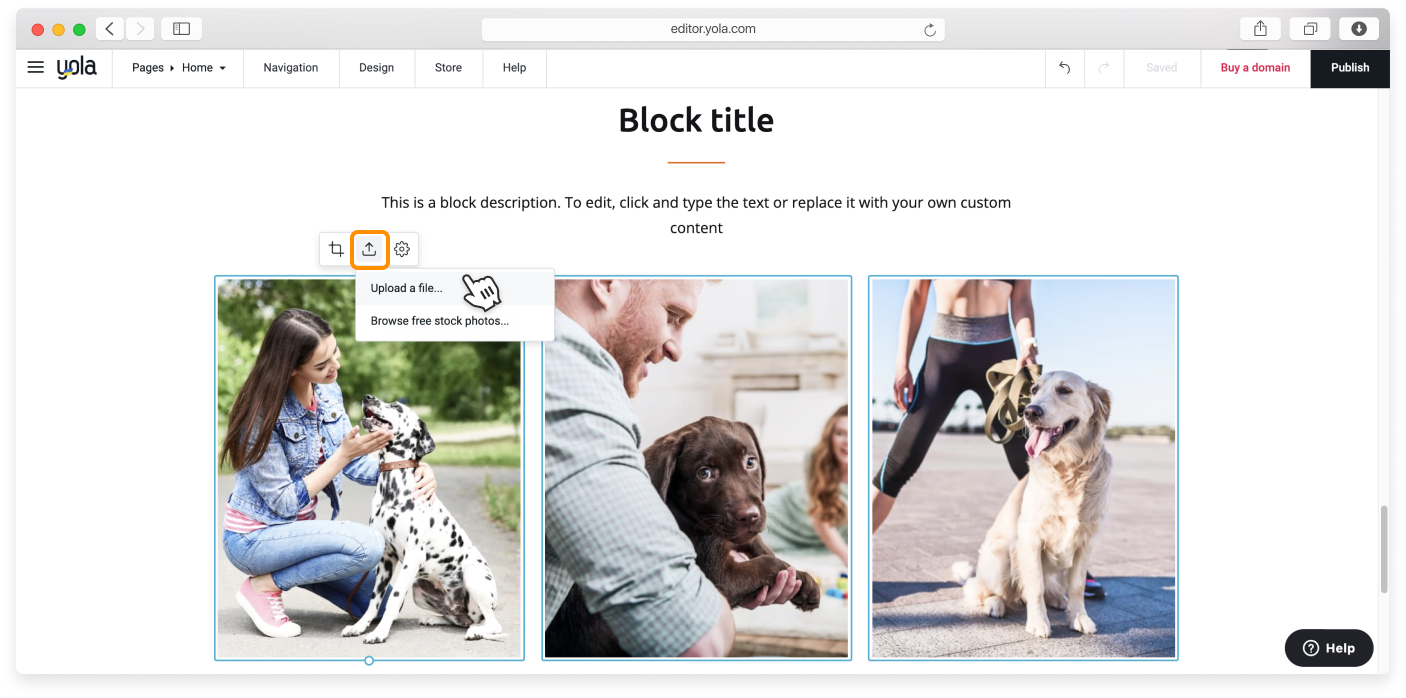Click the Safari share icon

pos(1260,29)
